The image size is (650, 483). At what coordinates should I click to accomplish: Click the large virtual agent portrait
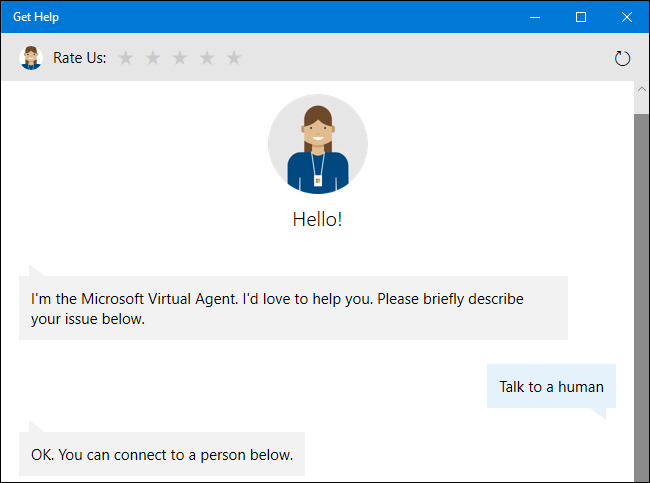click(x=318, y=144)
